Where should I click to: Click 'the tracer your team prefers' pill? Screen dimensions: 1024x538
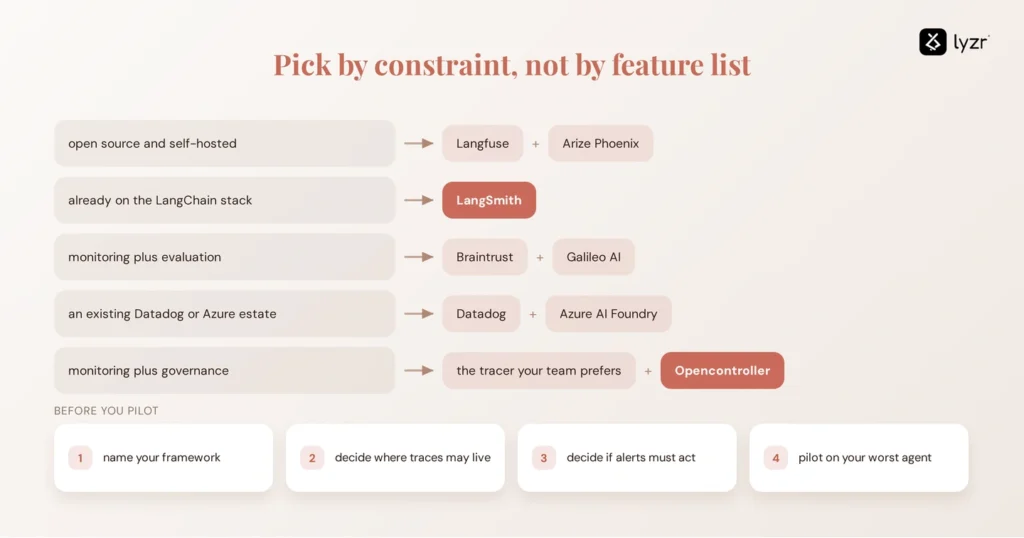click(538, 371)
